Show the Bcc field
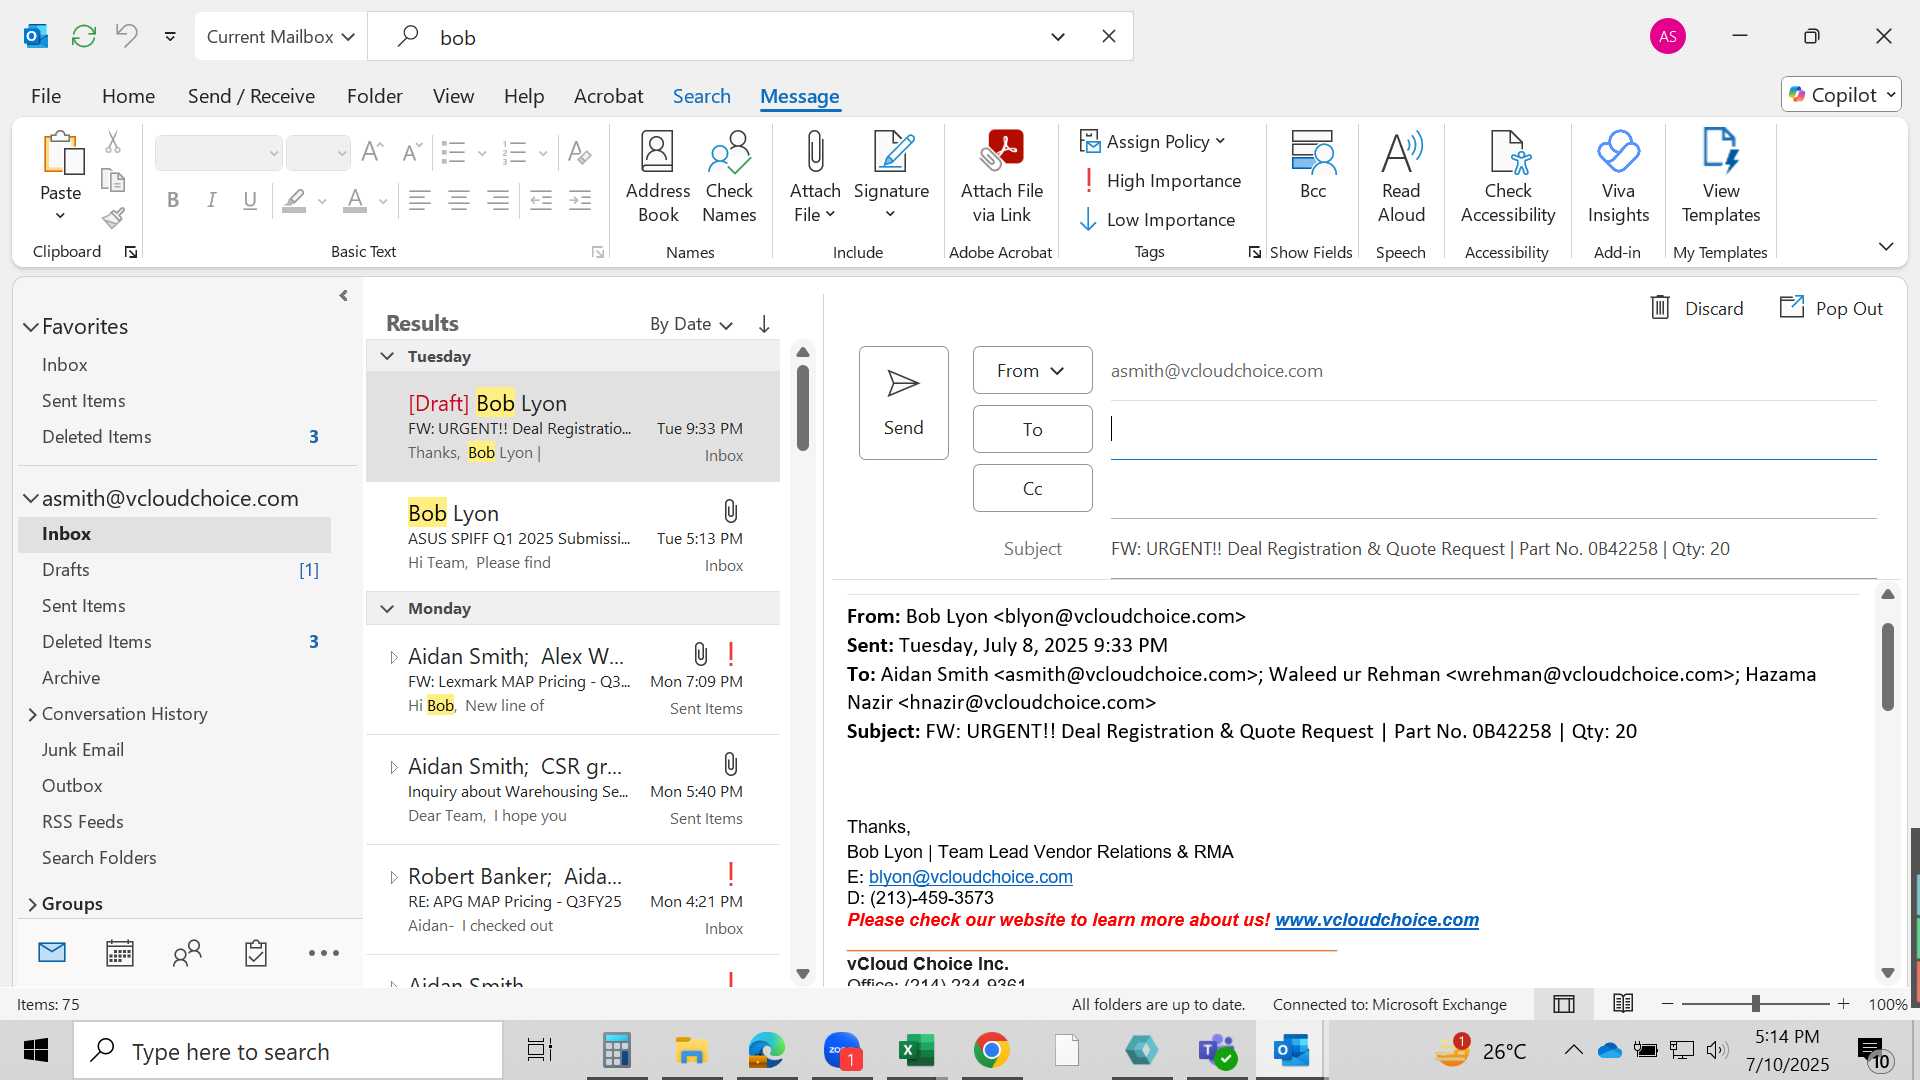The width and height of the screenshot is (1920, 1080). (1313, 165)
